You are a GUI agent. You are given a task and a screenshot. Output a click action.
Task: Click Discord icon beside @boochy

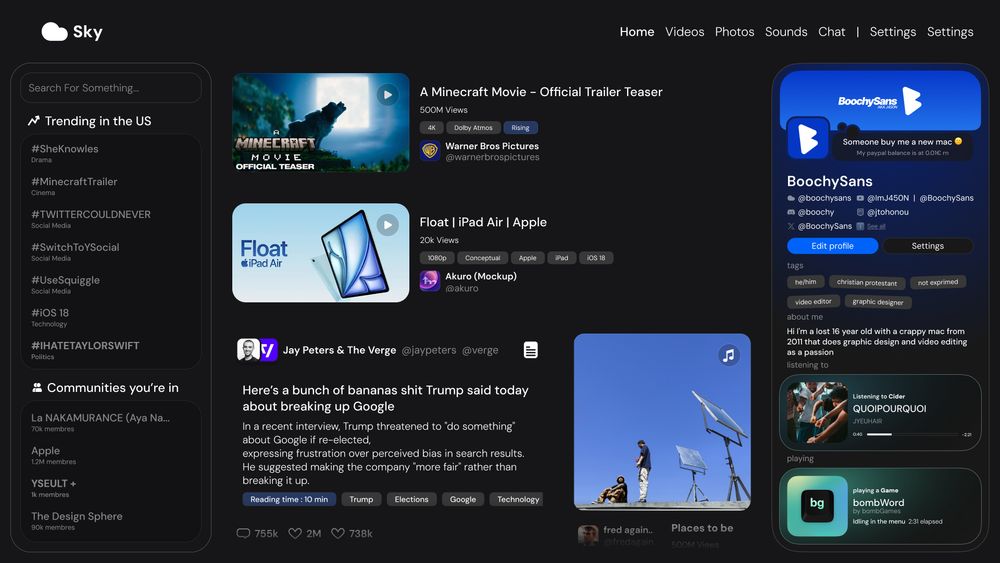(x=791, y=212)
